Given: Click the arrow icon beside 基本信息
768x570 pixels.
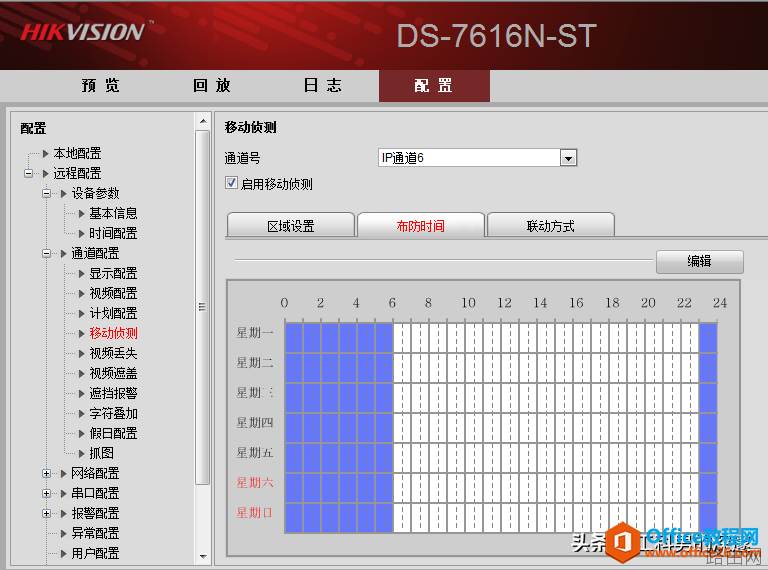Looking at the screenshot, I should coord(82,214).
